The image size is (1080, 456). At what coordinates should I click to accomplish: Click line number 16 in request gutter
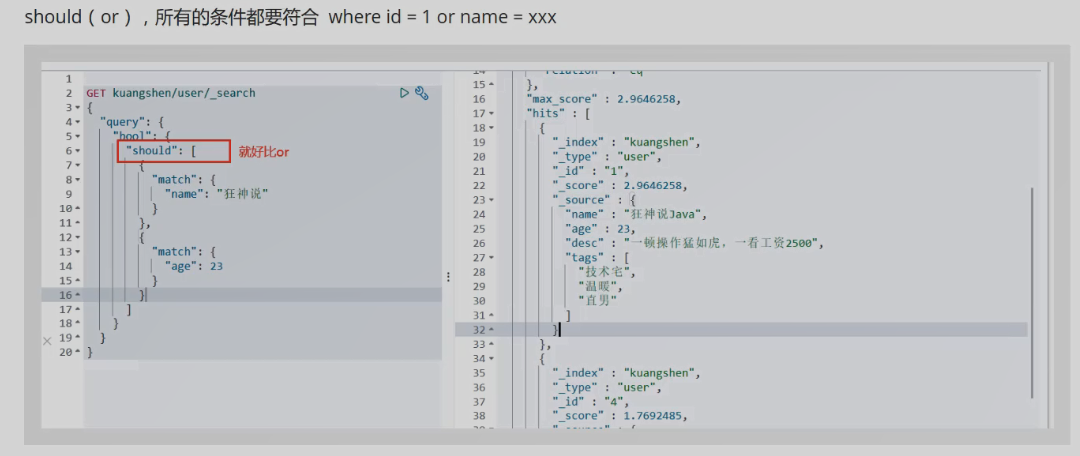(66, 295)
